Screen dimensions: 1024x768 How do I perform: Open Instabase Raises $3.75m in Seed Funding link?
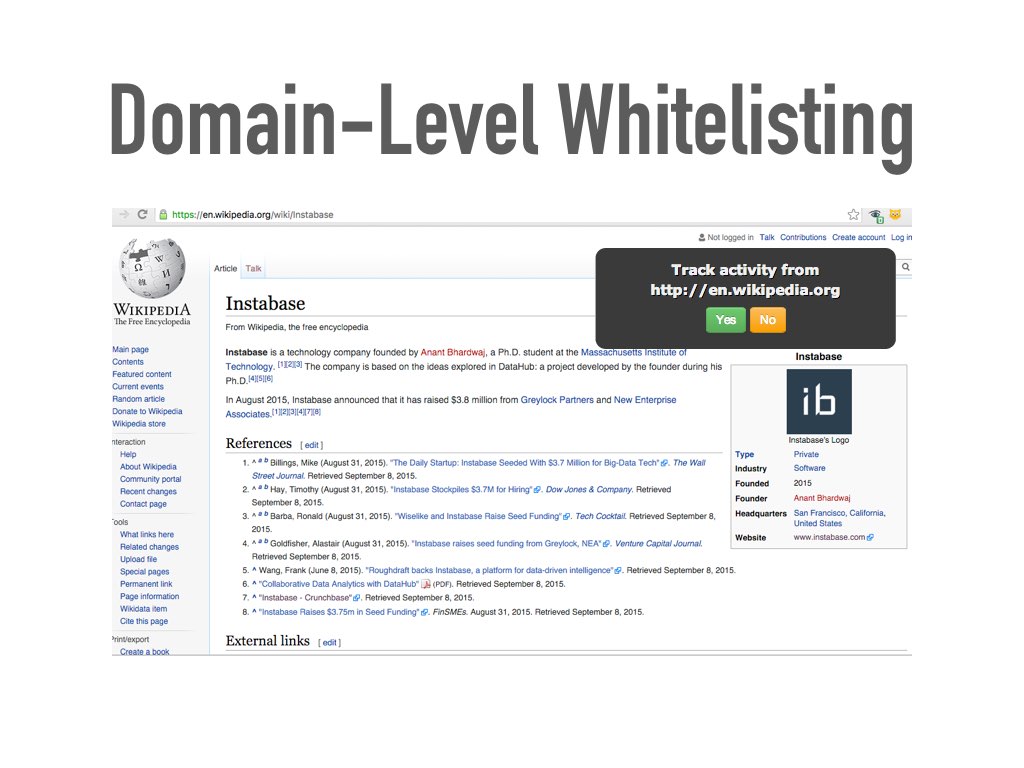[340, 613]
